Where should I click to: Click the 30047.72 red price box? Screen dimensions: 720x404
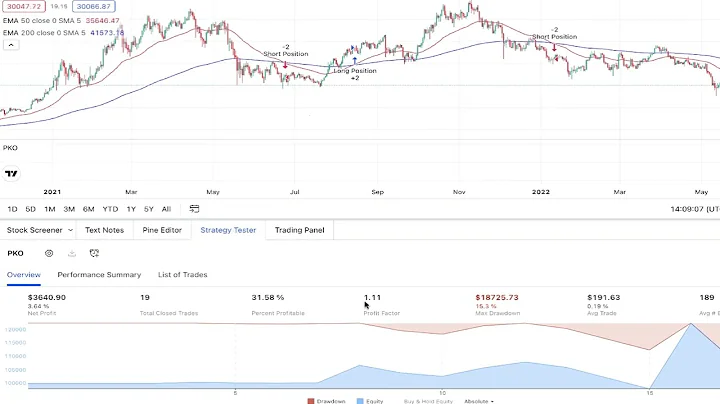point(24,6)
